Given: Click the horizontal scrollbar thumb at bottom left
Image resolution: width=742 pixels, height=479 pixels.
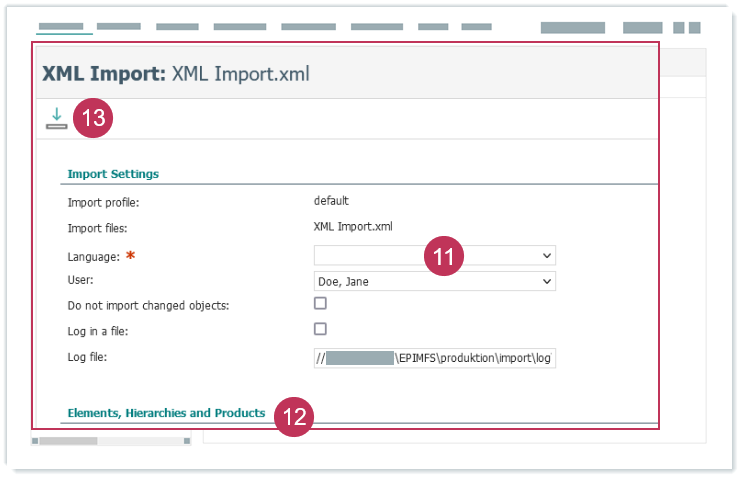Looking at the screenshot, I should (x=68, y=440).
